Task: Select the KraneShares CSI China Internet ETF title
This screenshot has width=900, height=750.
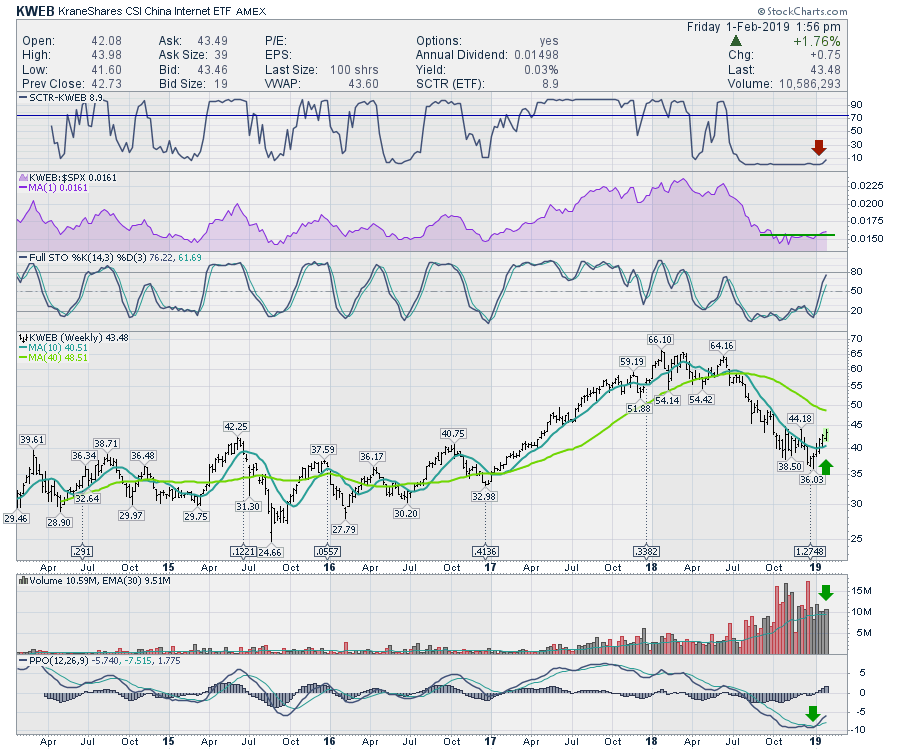Action: pyautogui.click(x=145, y=11)
